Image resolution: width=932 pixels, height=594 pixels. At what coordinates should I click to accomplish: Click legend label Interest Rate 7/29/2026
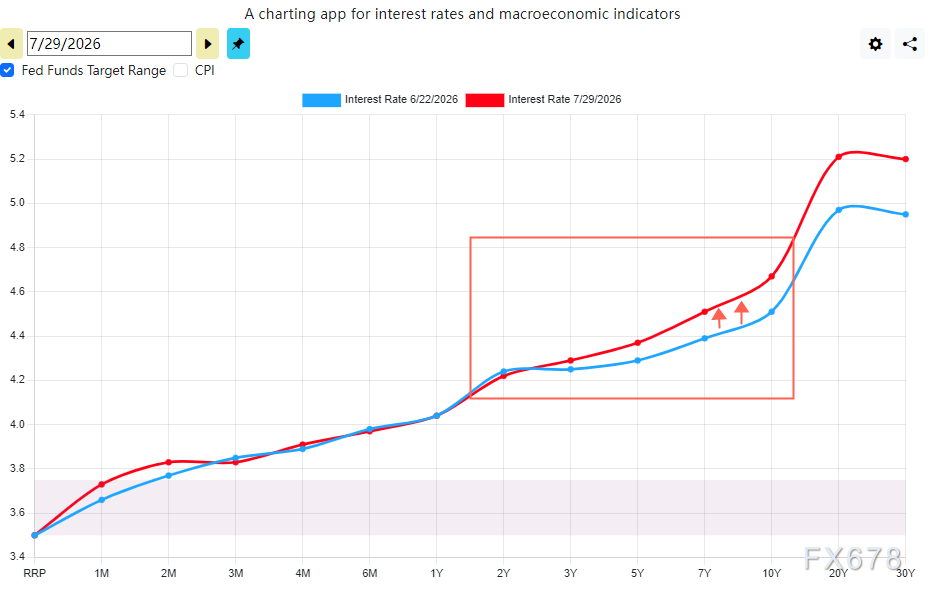[x=565, y=100]
